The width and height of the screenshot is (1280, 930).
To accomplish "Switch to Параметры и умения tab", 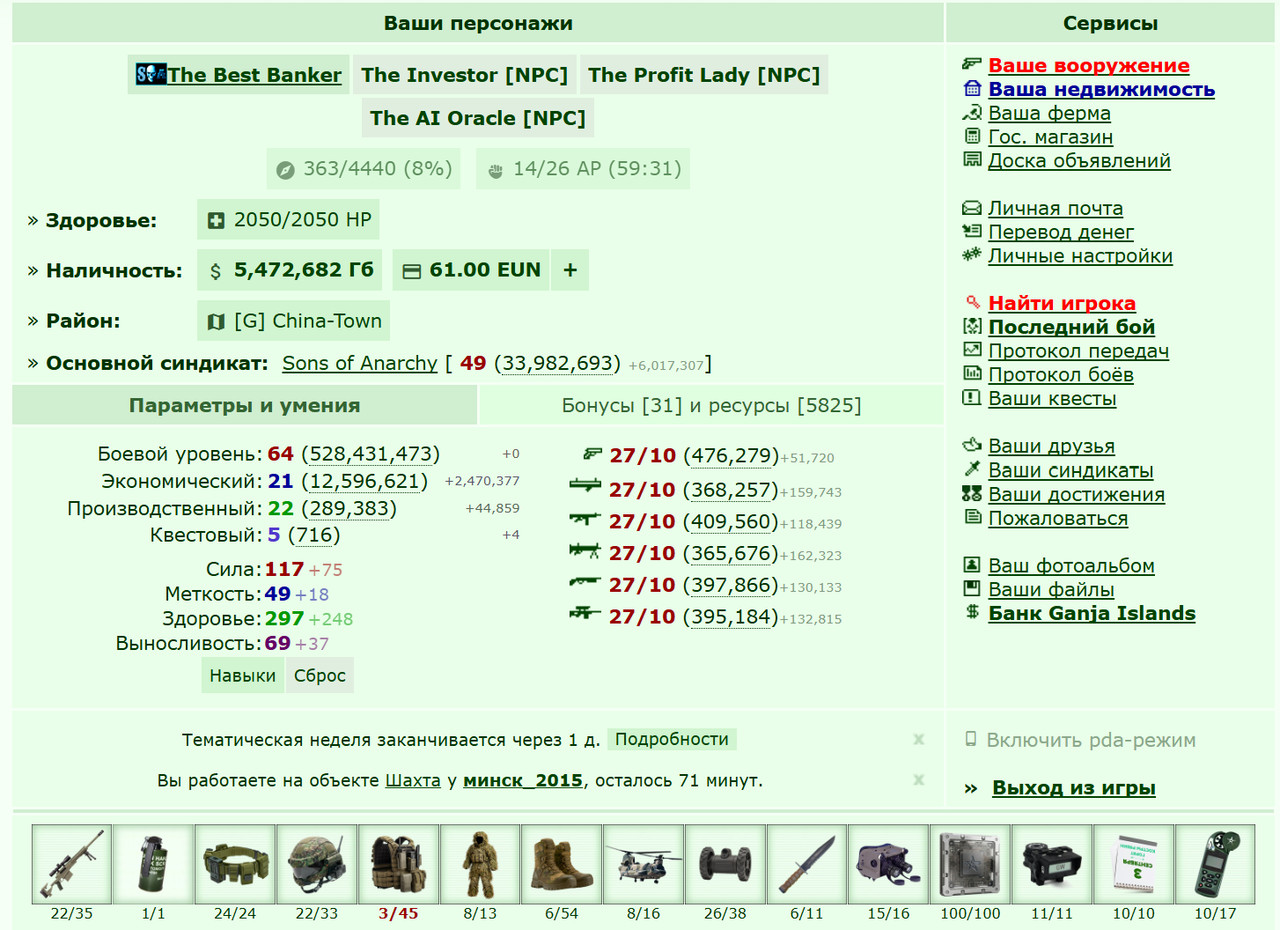I will click(244, 405).
